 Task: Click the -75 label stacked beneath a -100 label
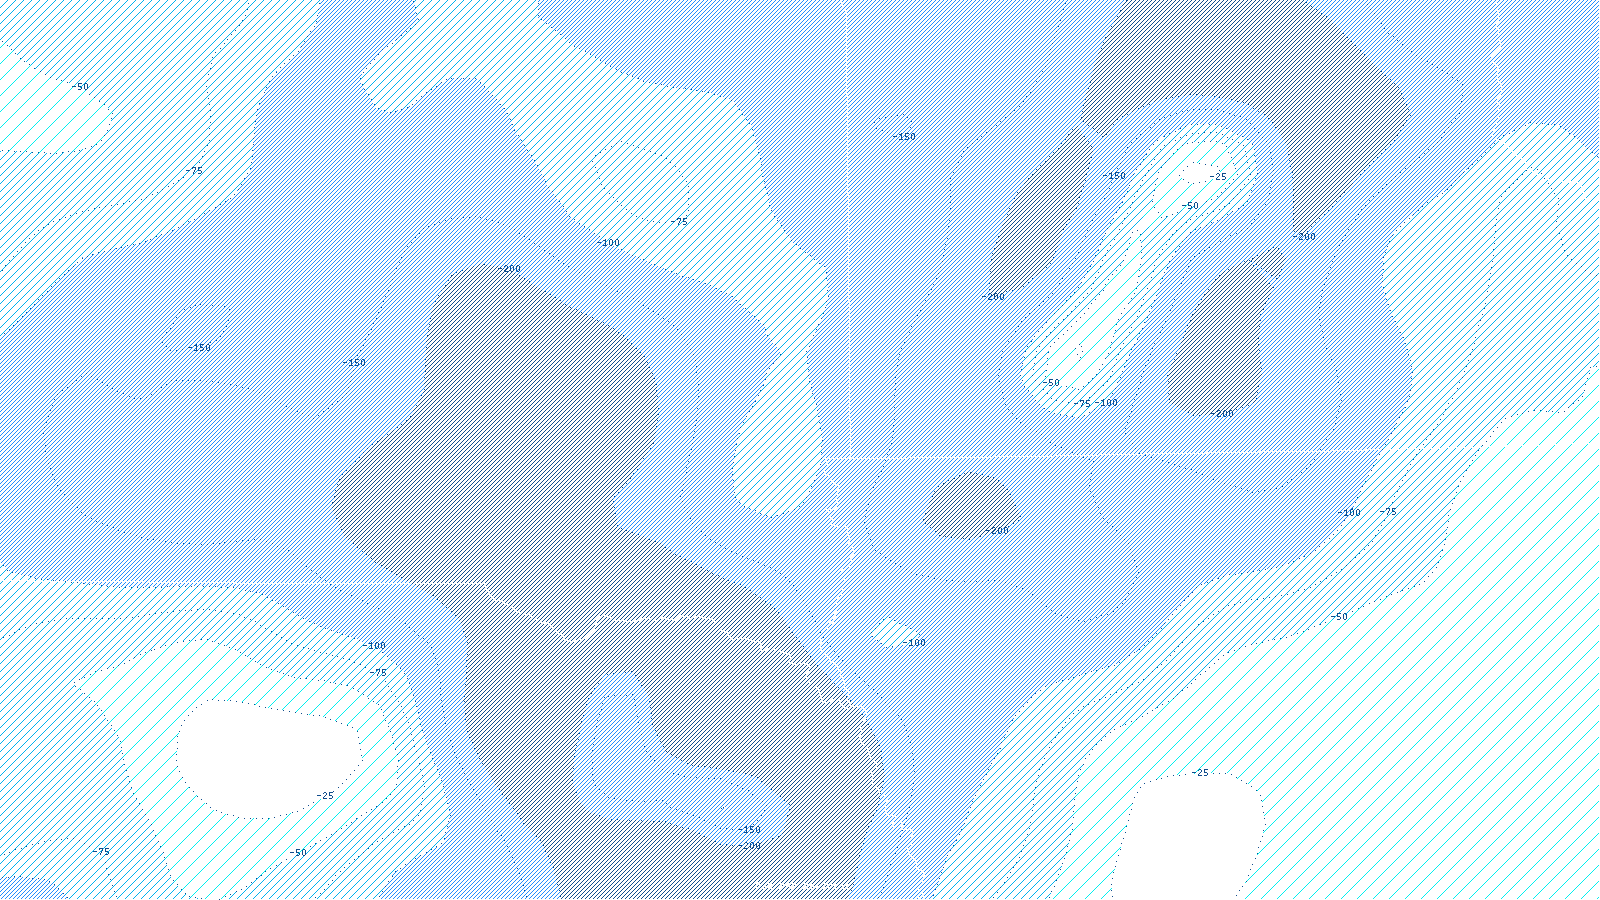click(x=377, y=673)
